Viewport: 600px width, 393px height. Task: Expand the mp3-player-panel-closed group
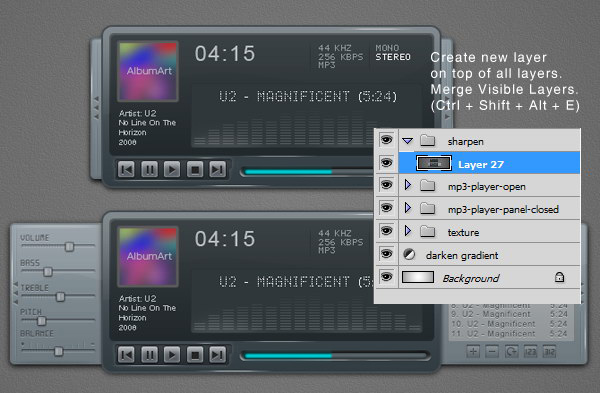coord(408,208)
